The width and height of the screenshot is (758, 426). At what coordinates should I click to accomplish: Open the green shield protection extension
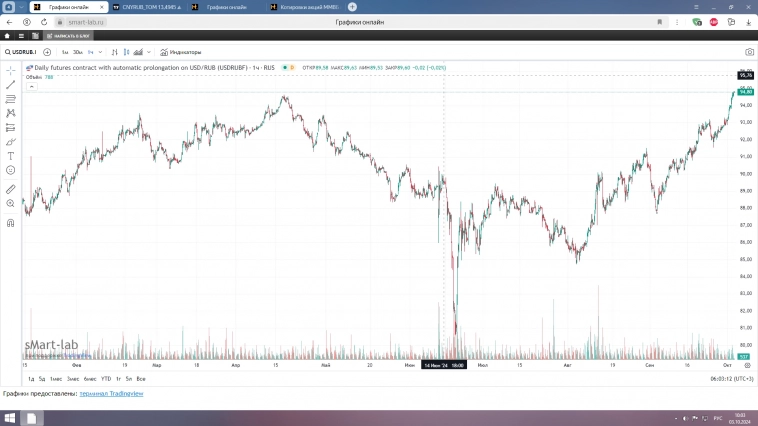point(697,22)
